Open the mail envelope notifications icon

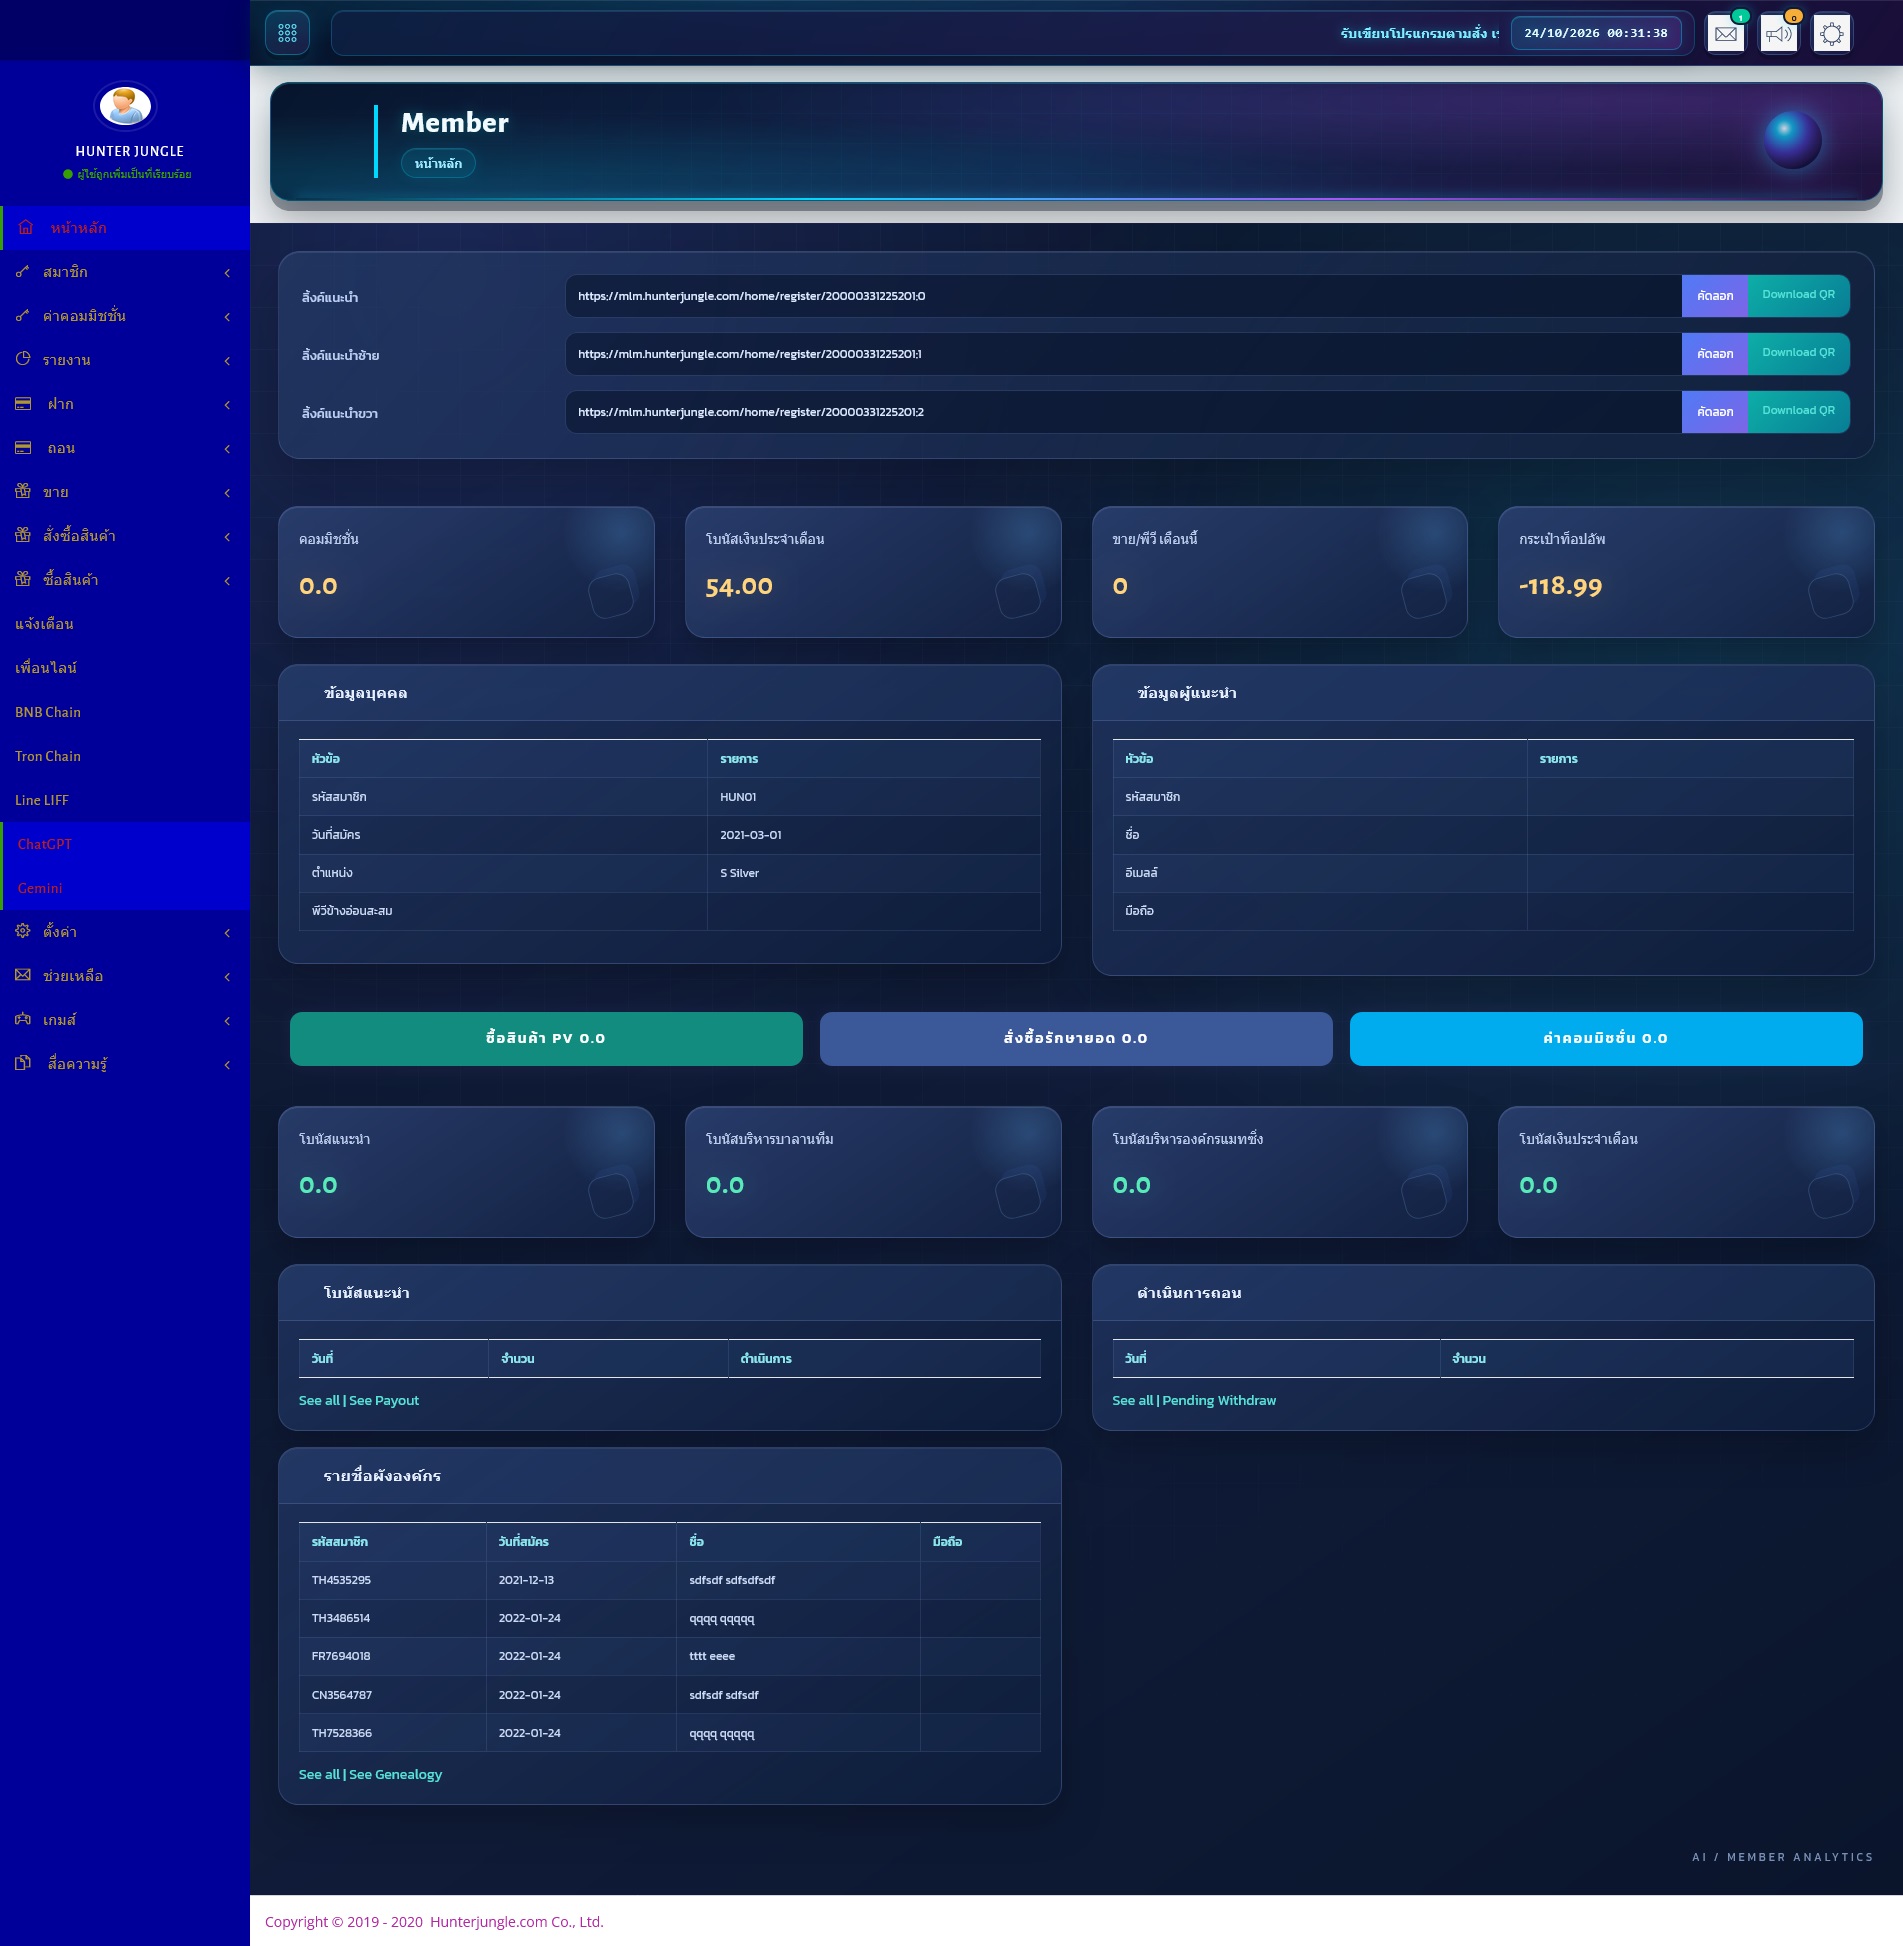pos(1725,34)
